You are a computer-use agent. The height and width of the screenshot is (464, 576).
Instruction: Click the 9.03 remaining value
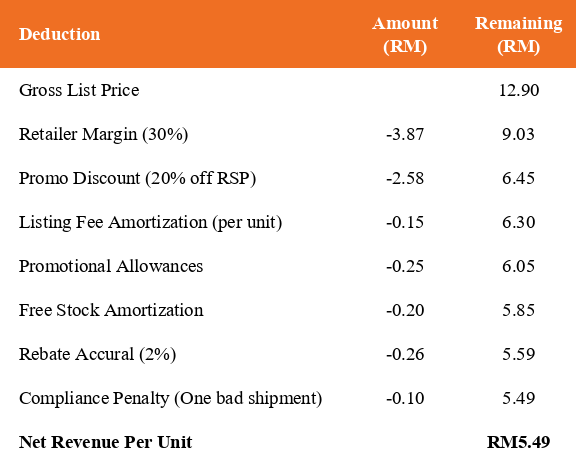click(x=518, y=134)
